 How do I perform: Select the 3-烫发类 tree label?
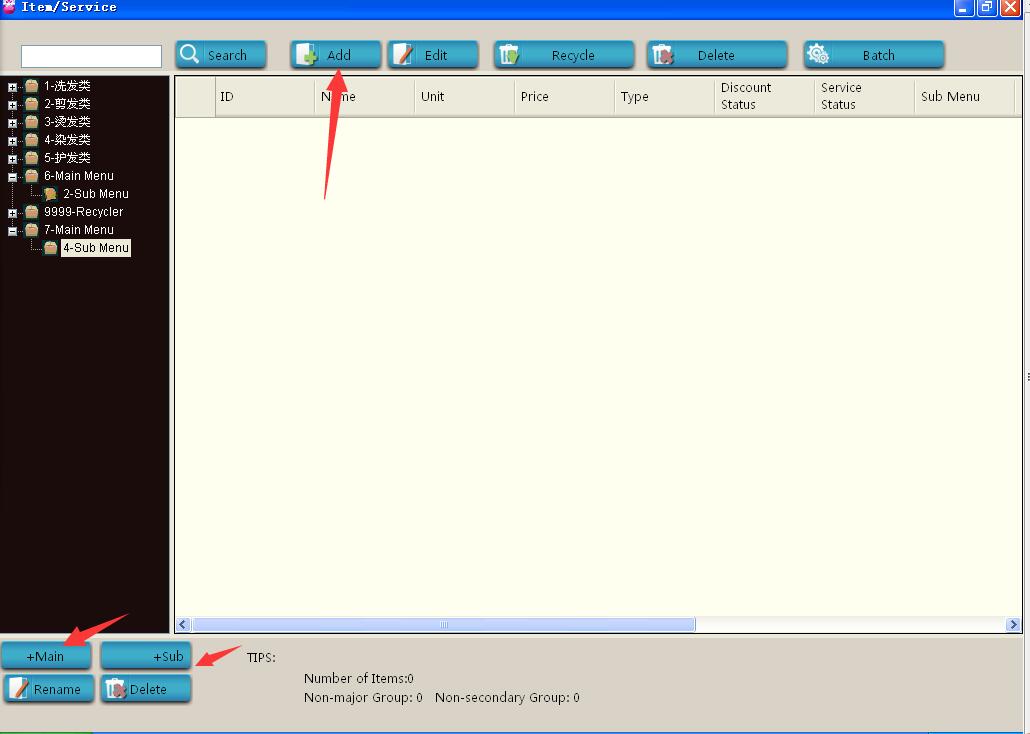67,122
